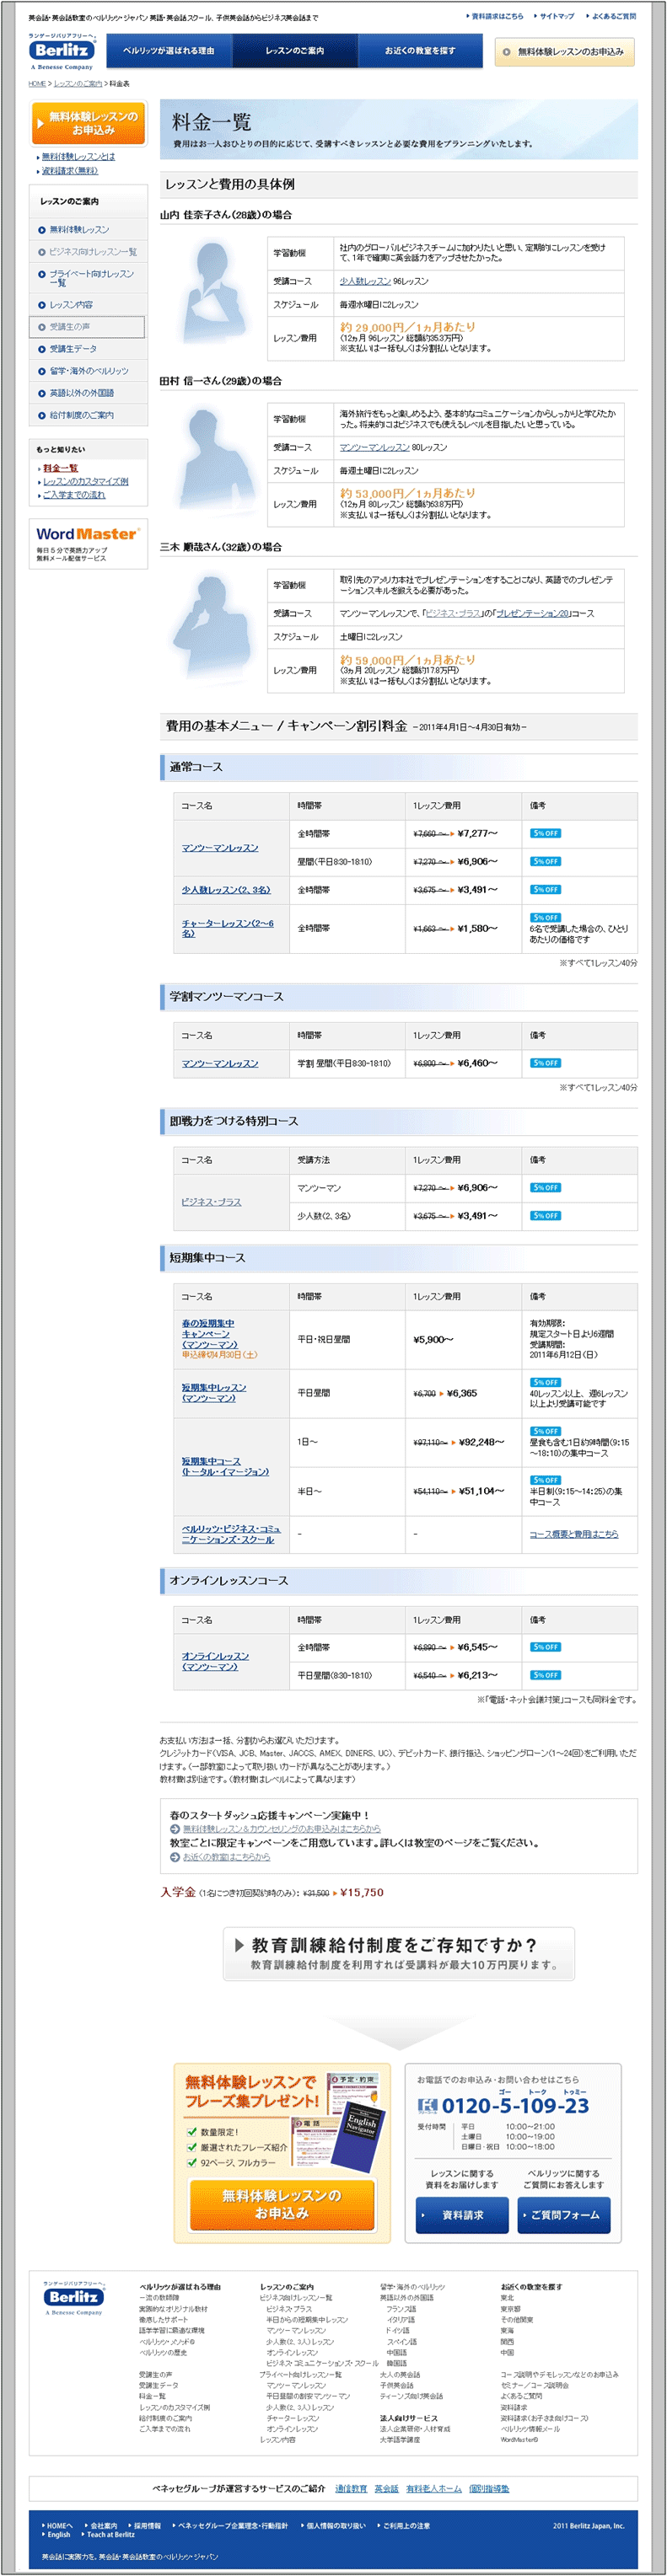Click レッスンのご案内 breadcrumb link
Viewport: 667px width, 2576px height.
(x=78, y=84)
